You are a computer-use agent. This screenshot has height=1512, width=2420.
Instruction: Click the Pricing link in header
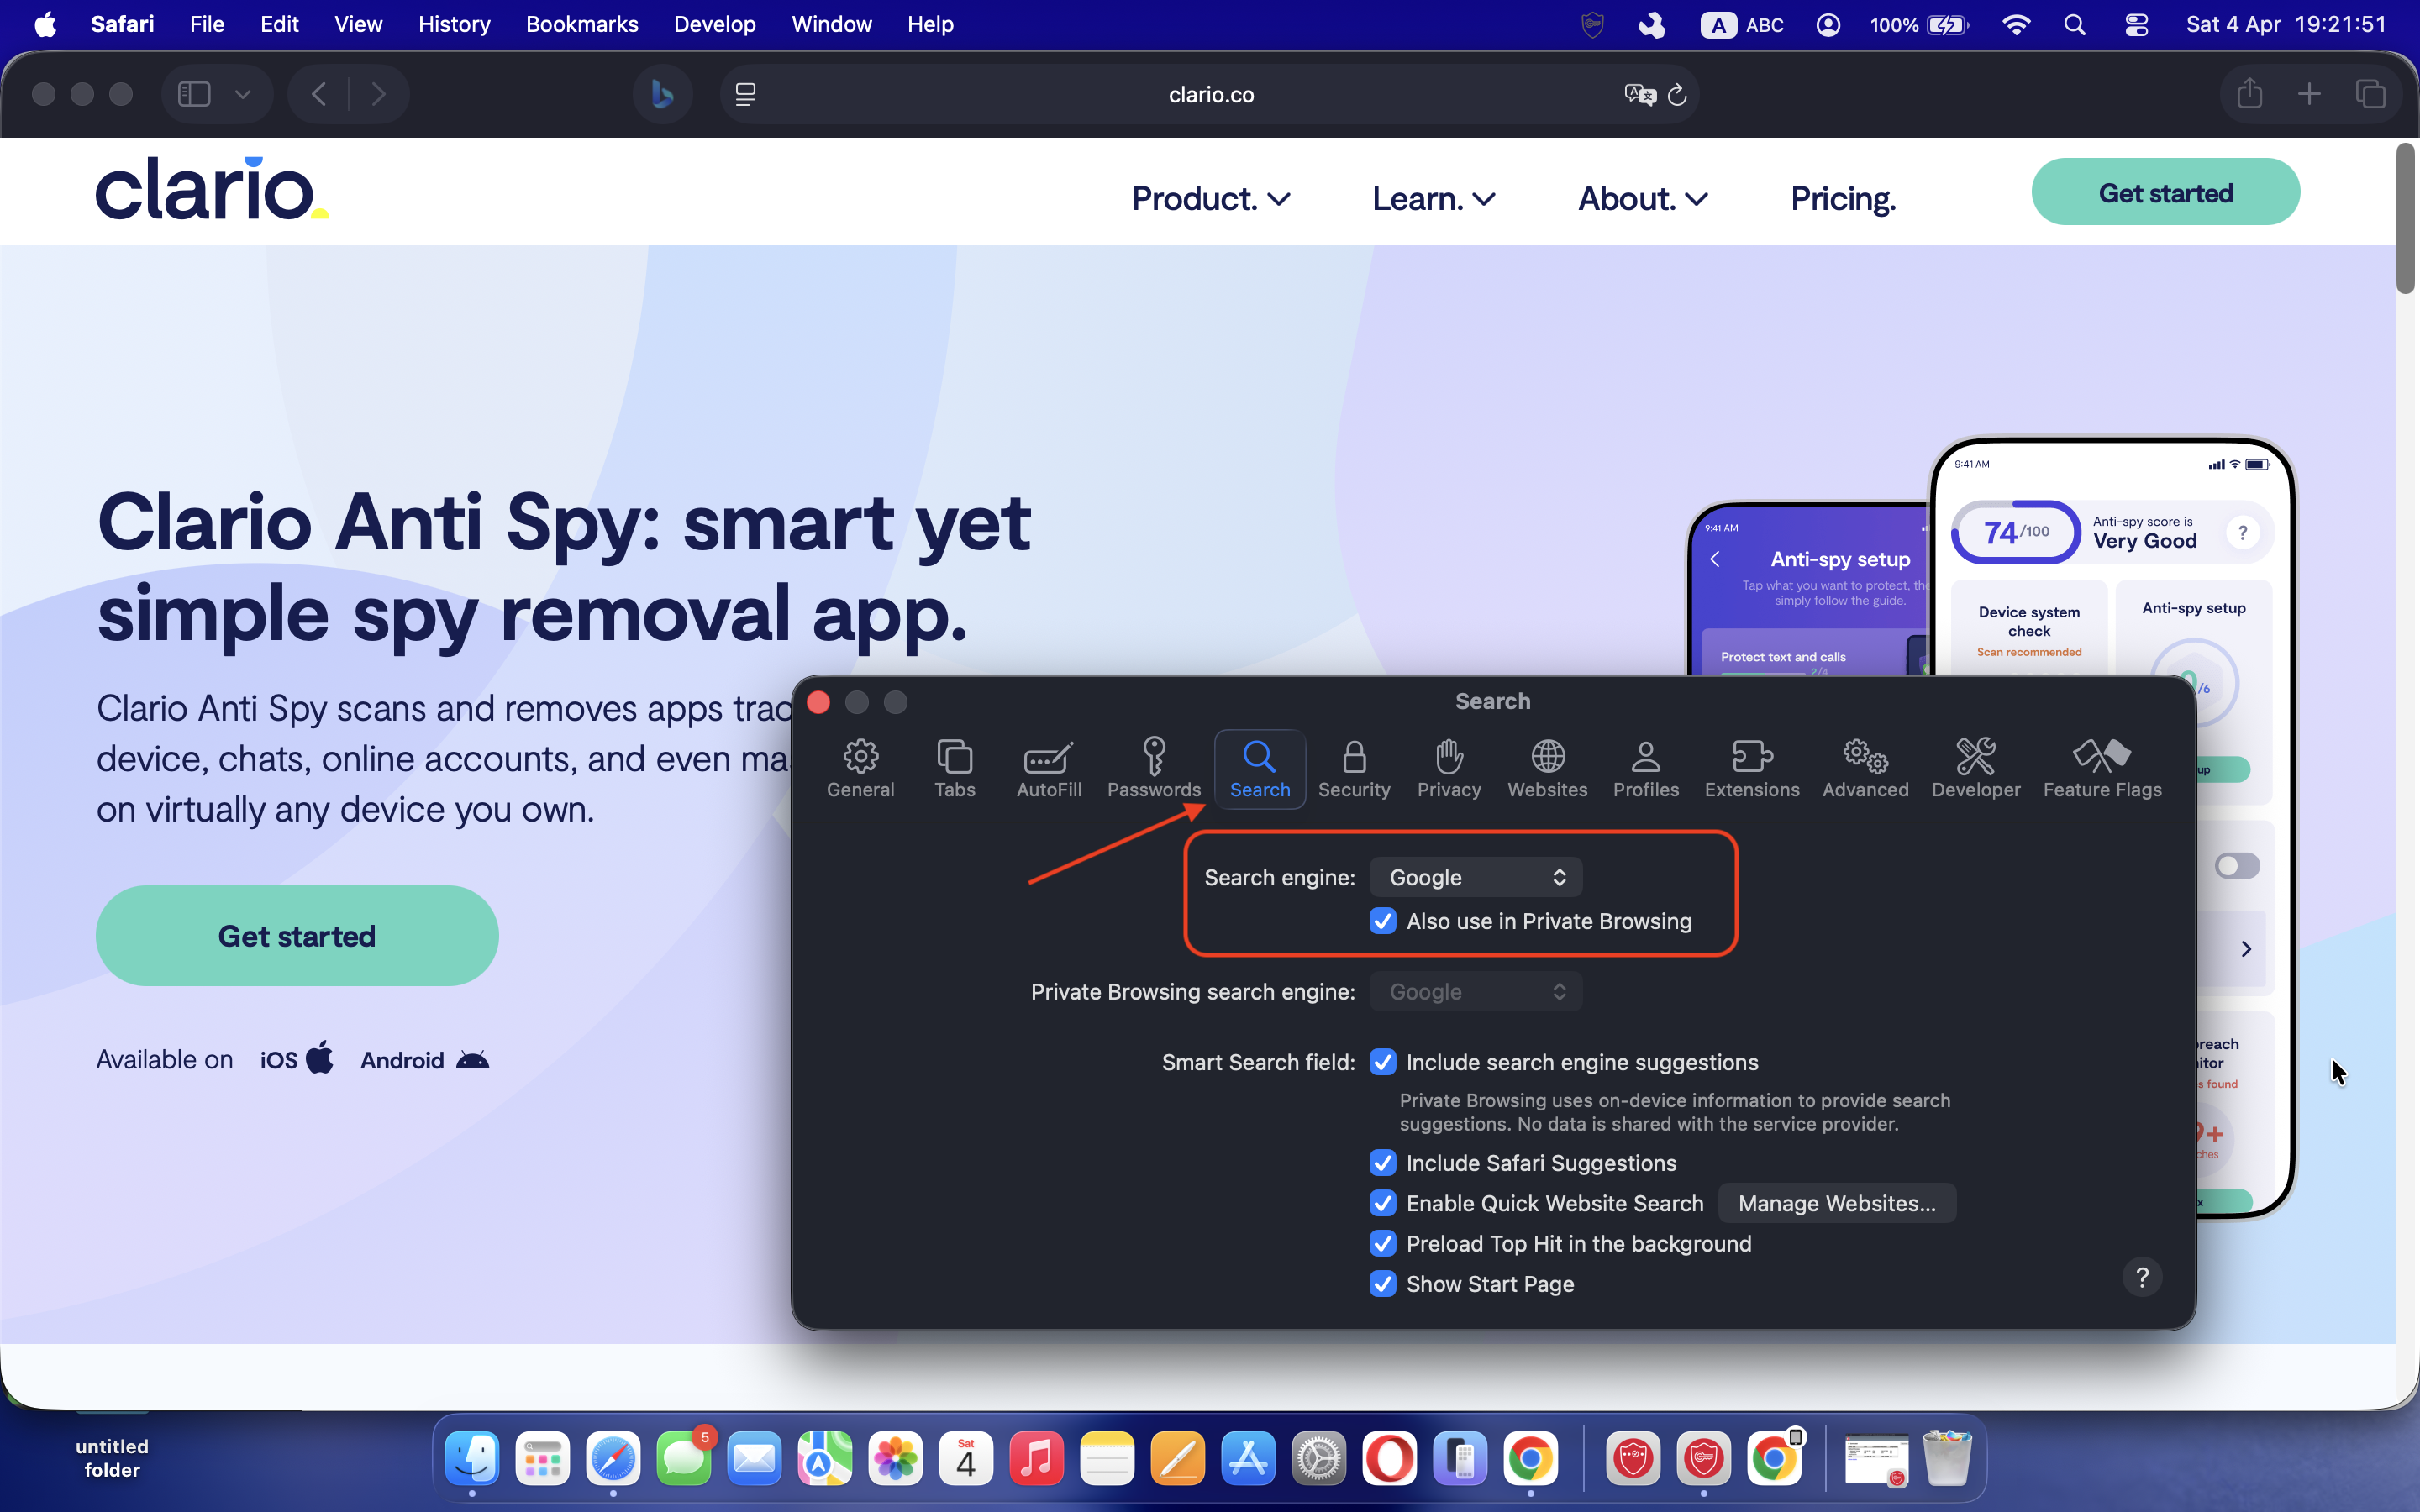(x=1843, y=198)
